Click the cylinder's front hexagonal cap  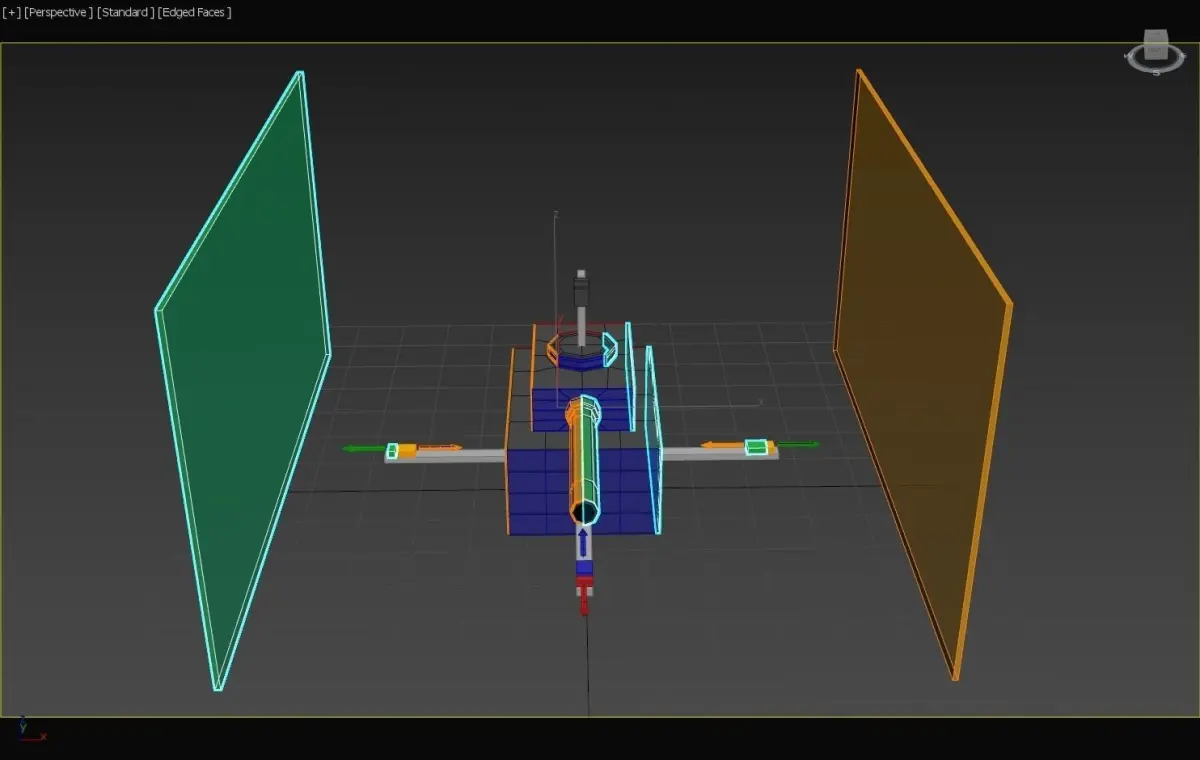(x=585, y=512)
